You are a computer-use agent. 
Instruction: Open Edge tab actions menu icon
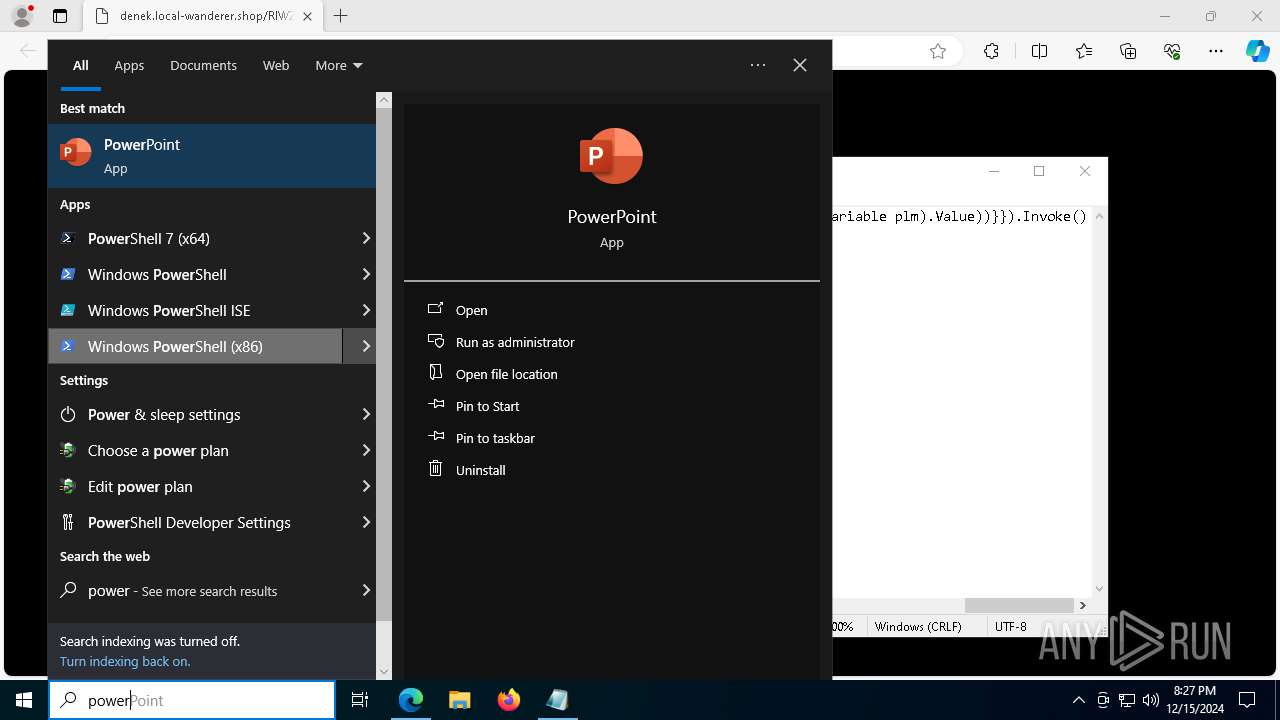pyautogui.click(x=60, y=16)
